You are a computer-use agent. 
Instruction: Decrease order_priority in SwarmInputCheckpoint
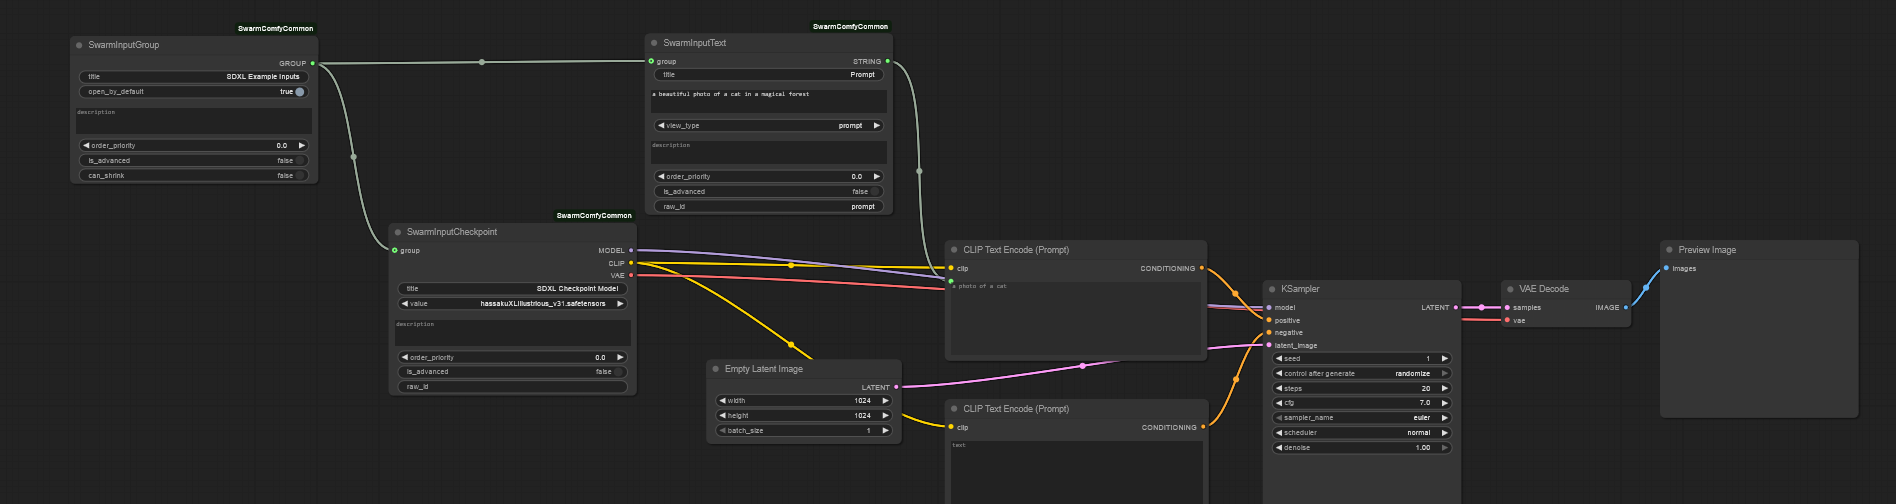coord(404,357)
